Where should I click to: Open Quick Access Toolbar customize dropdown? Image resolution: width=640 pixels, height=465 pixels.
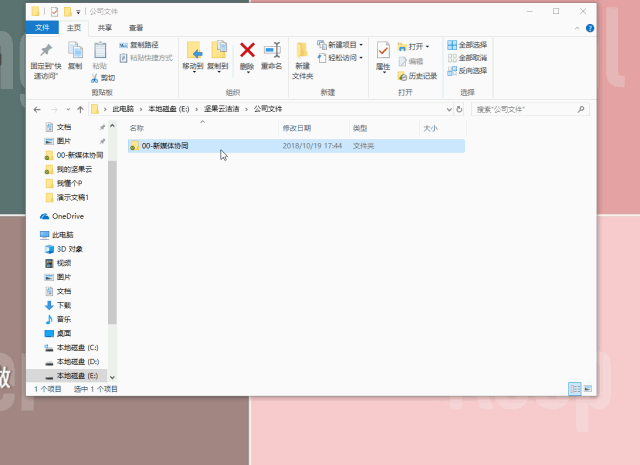[78, 12]
